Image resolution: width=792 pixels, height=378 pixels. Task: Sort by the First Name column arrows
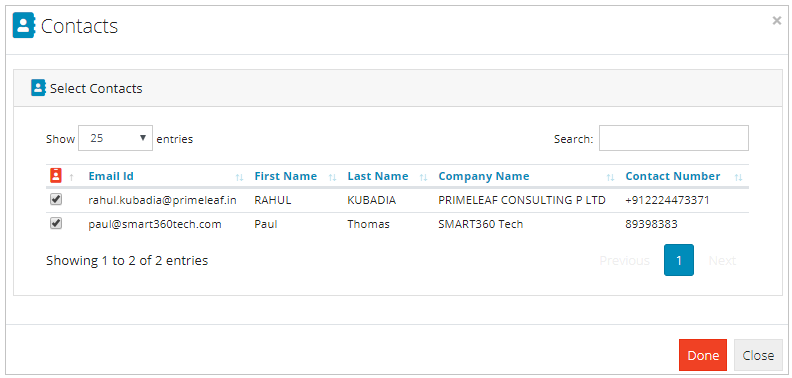332,177
